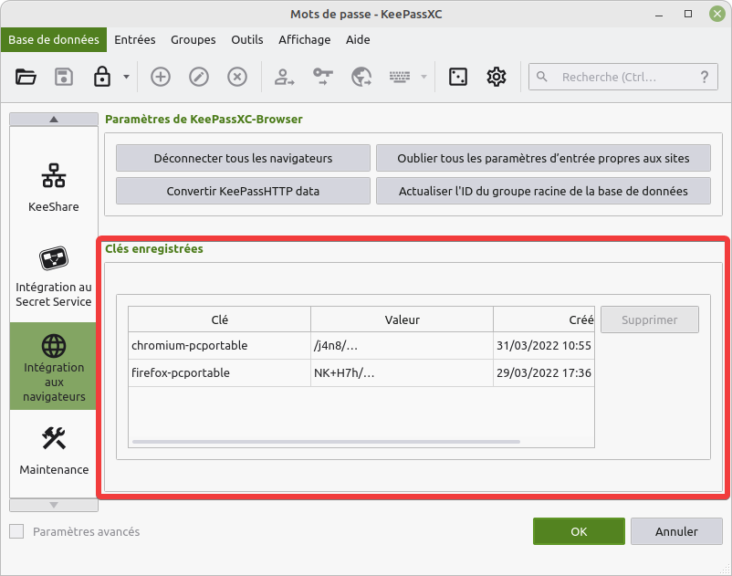This screenshot has width=732, height=576.
Task: Open settings with the gear icon
Action: (496, 77)
